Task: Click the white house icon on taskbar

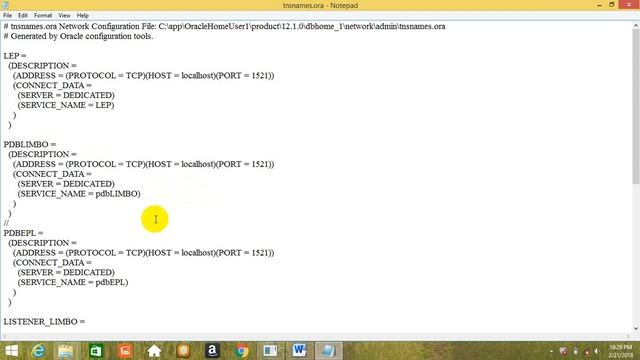Action: point(154,351)
